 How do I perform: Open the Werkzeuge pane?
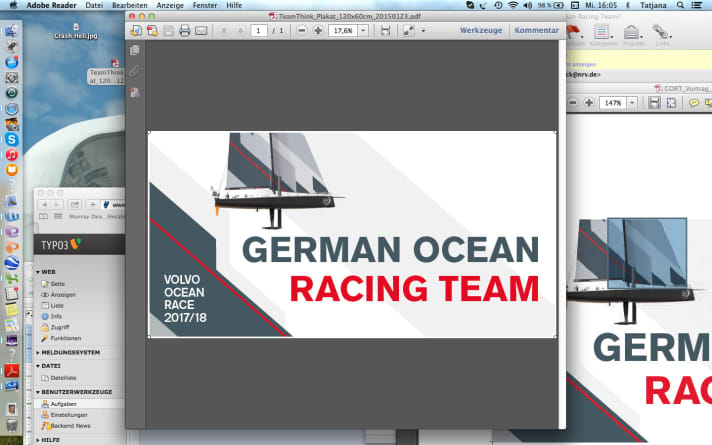pos(481,30)
